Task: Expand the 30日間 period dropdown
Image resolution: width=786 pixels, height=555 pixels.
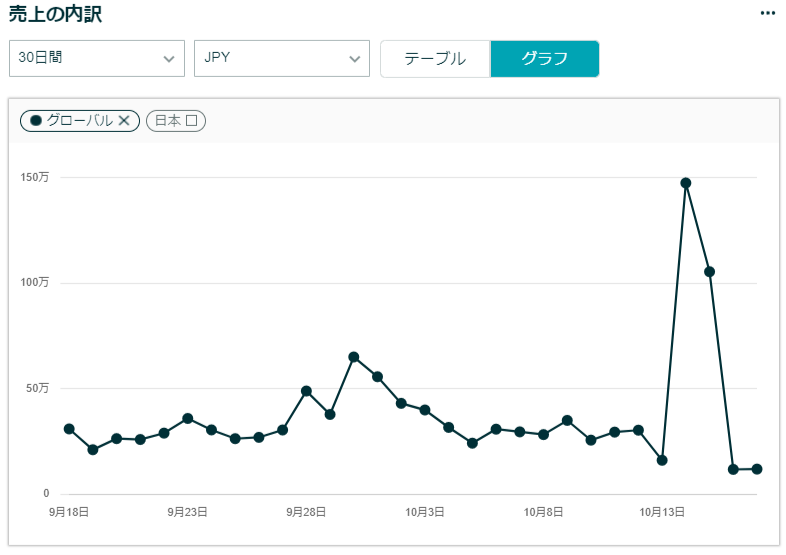Action: click(x=97, y=58)
